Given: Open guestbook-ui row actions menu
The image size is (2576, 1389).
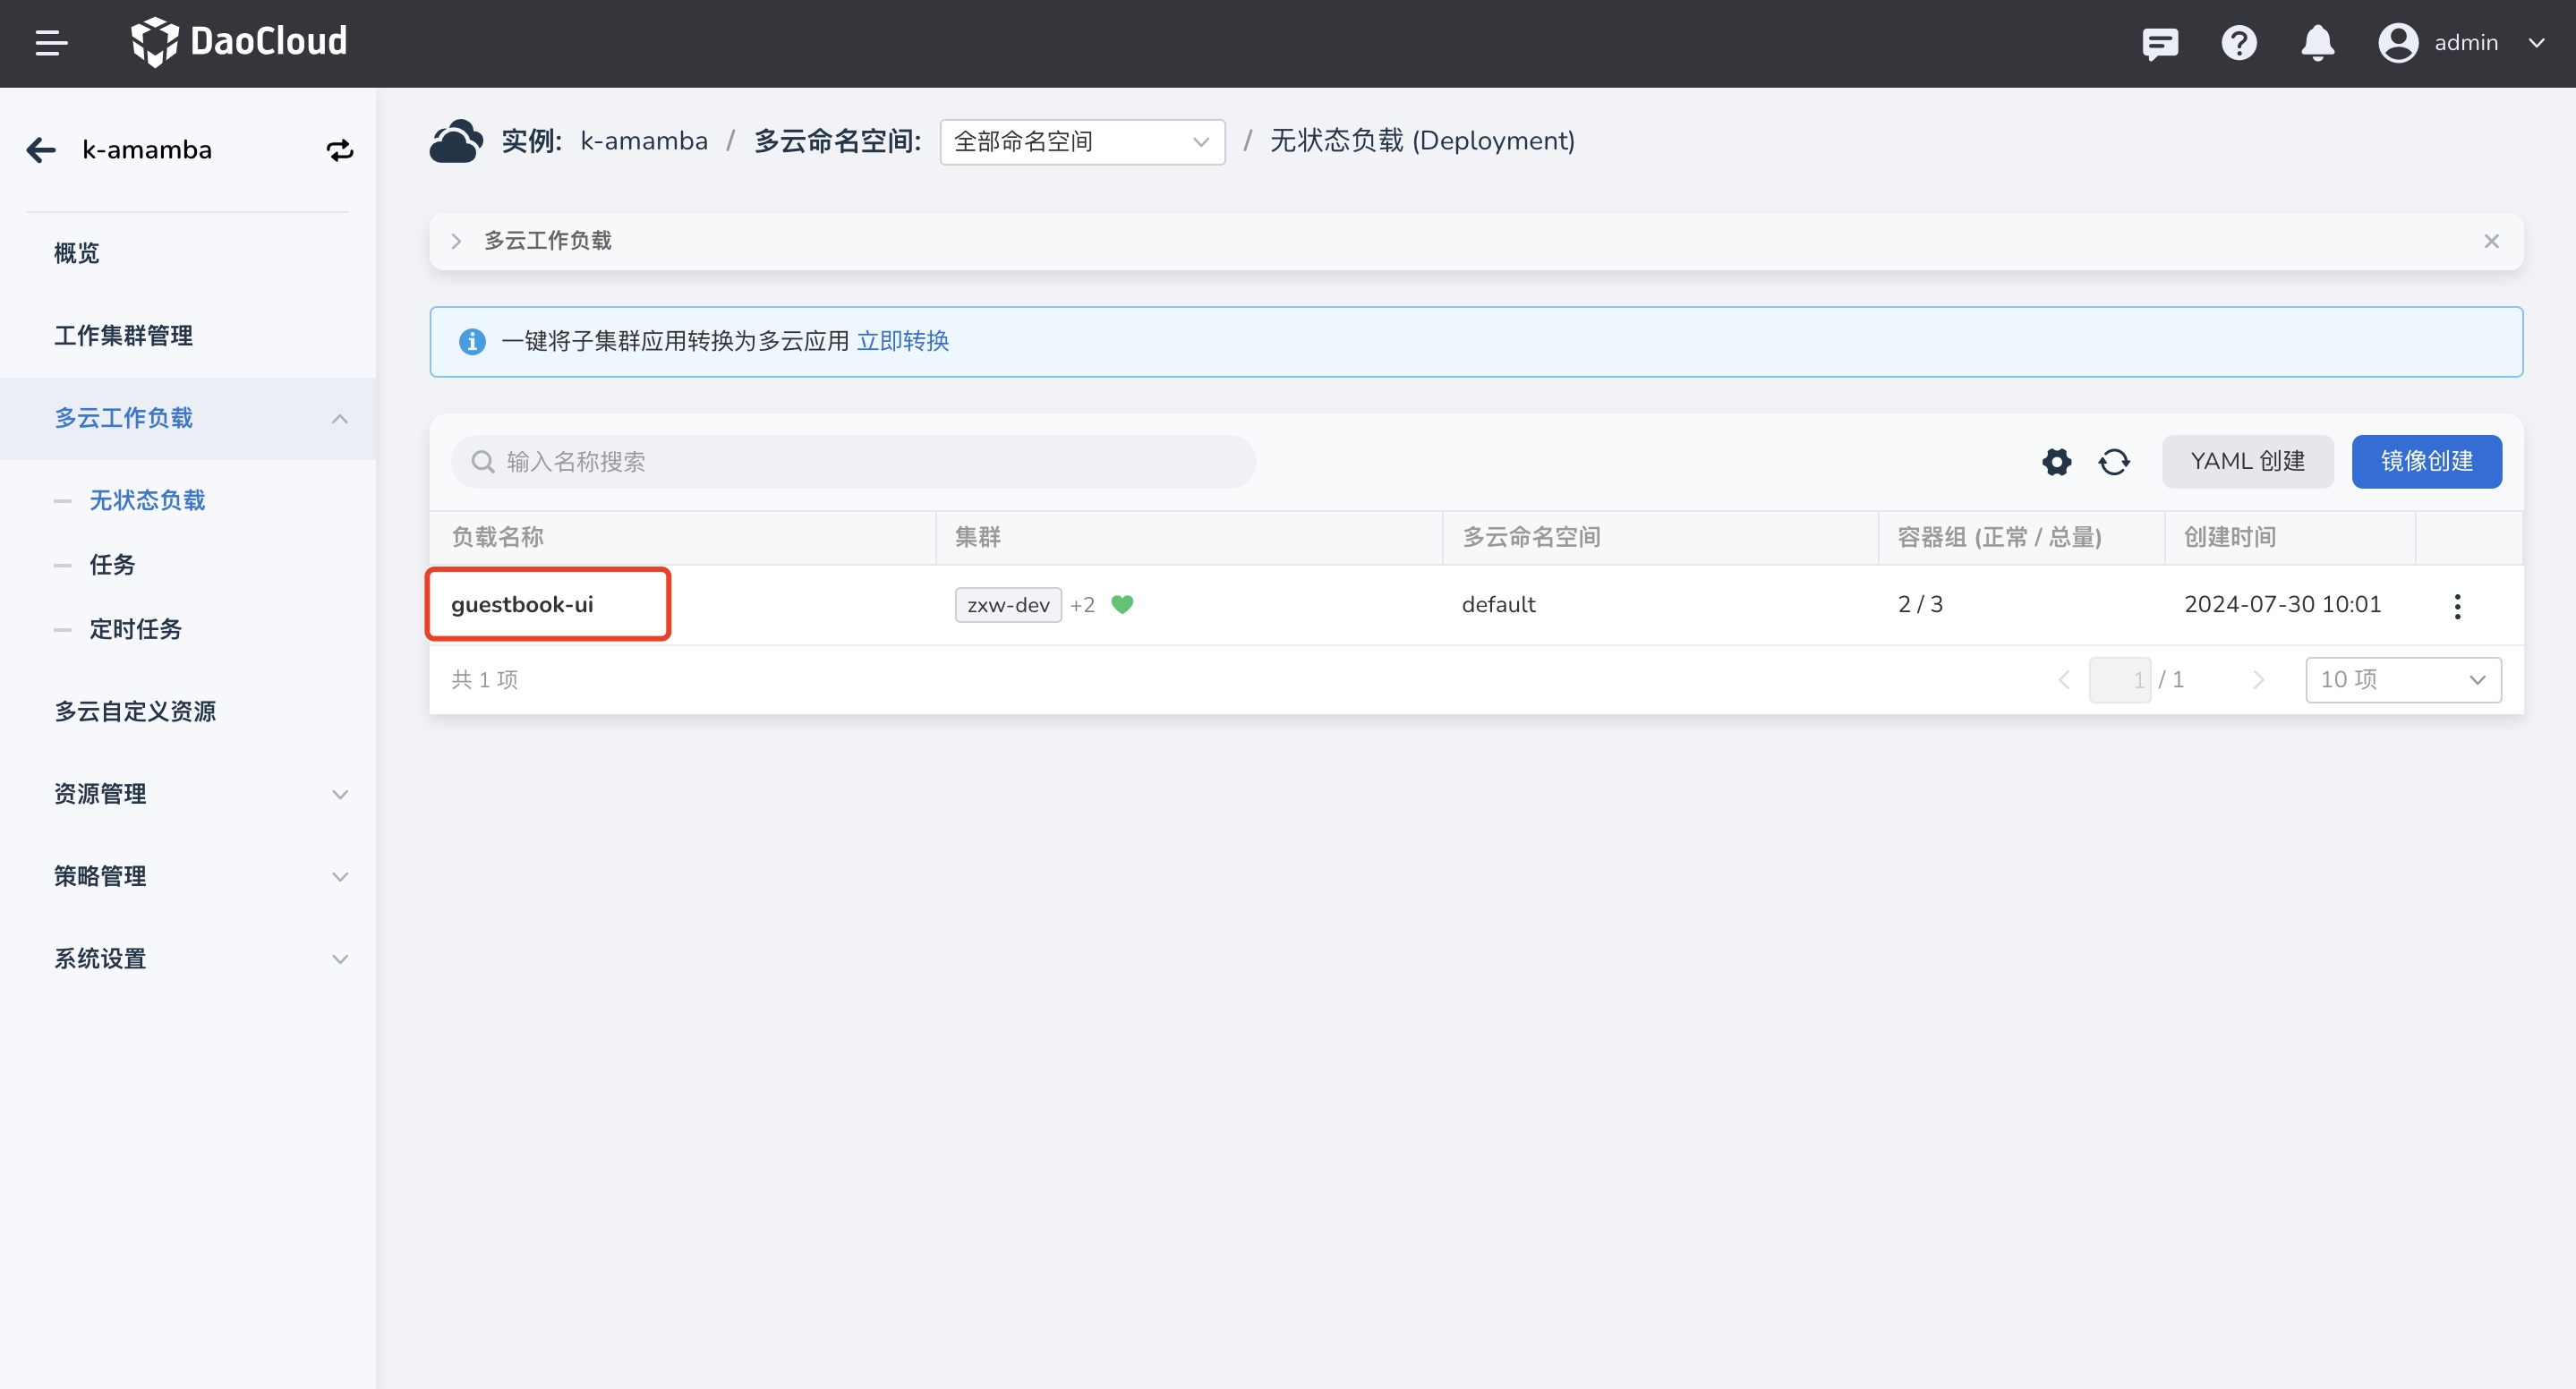Looking at the screenshot, I should click(x=2457, y=606).
